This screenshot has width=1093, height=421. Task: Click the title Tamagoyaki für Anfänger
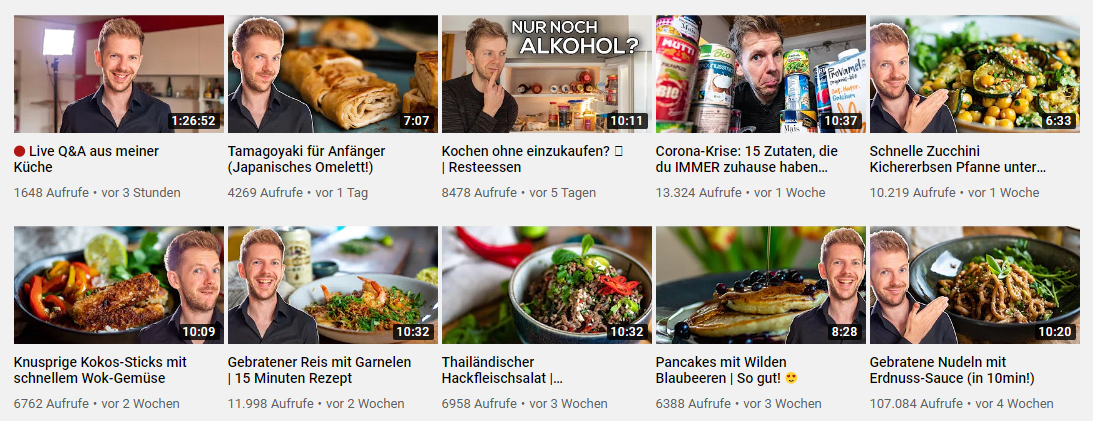[307, 160]
